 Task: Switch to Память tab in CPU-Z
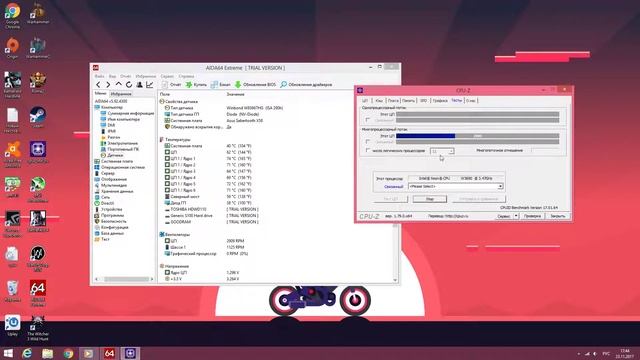point(409,100)
